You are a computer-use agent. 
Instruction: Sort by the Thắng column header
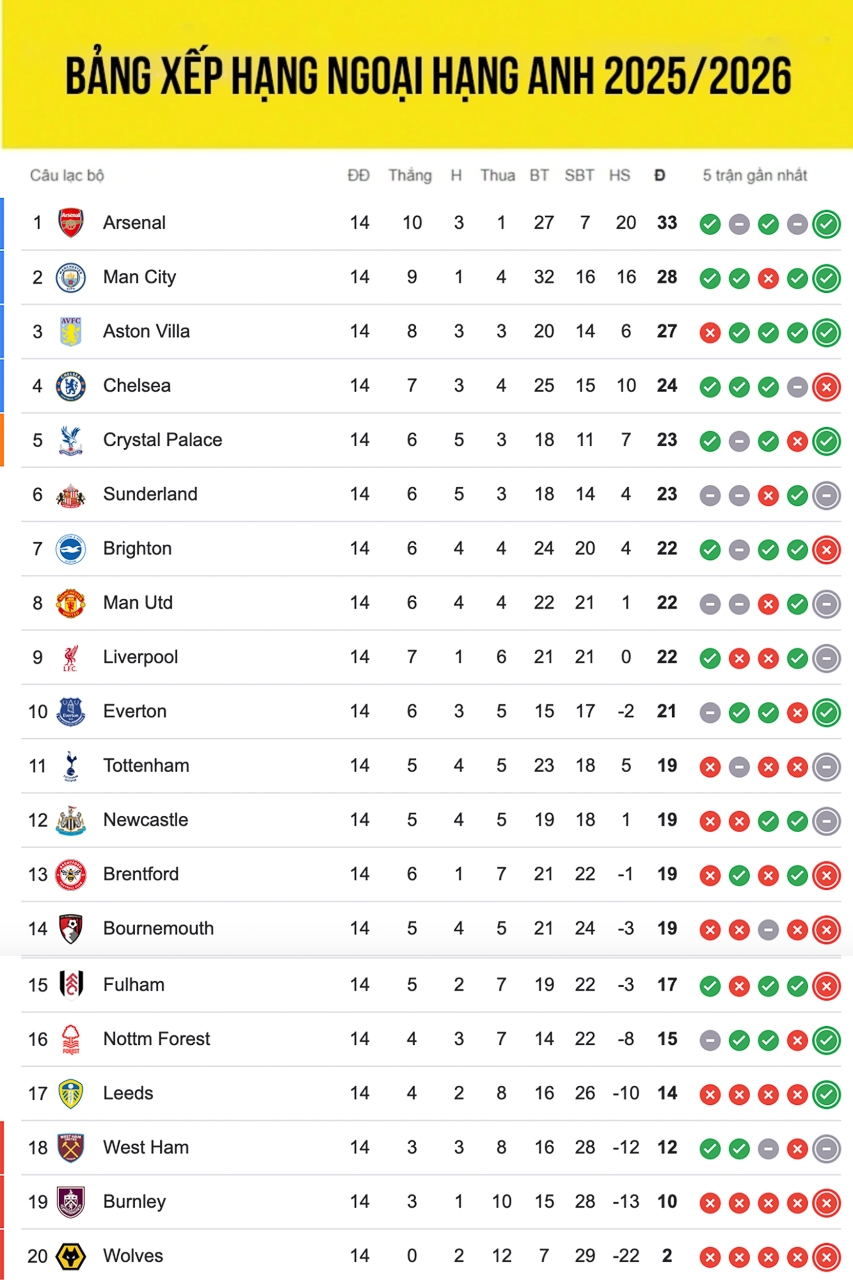tap(410, 176)
